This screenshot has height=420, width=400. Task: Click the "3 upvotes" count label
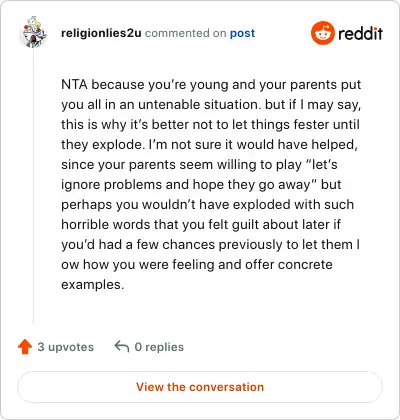[66, 347]
